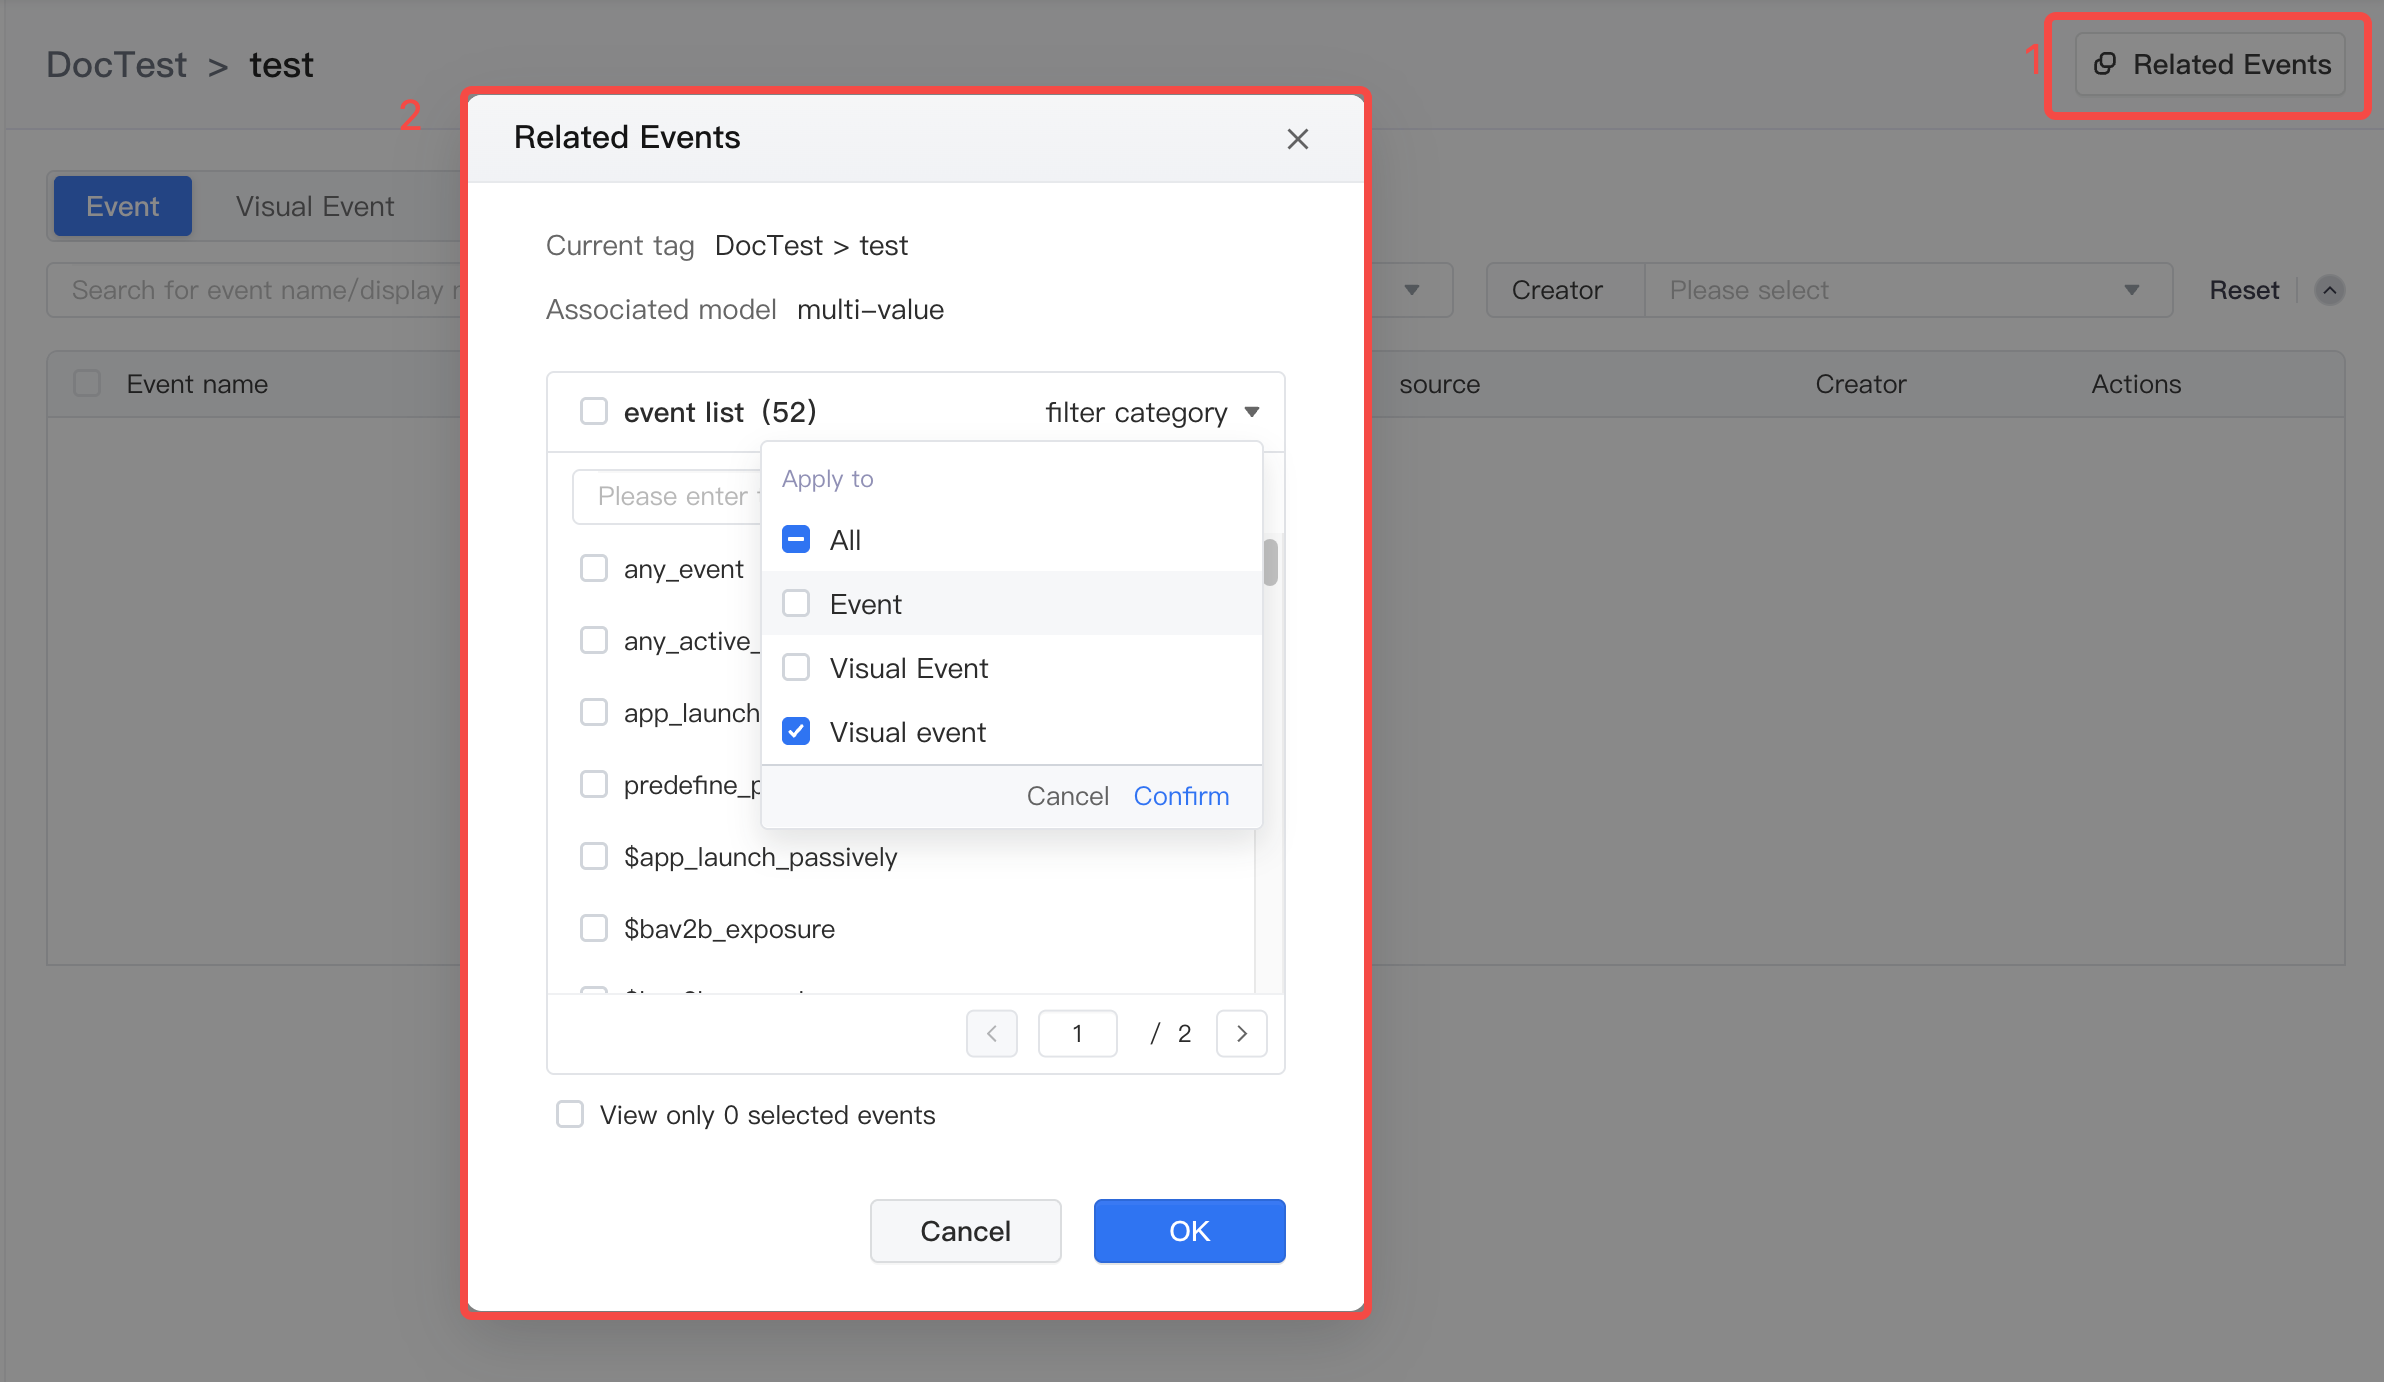Click the OK button in the dialog
The height and width of the screenshot is (1382, 2384).
pyautogui.click(x=1189, y=1231)
